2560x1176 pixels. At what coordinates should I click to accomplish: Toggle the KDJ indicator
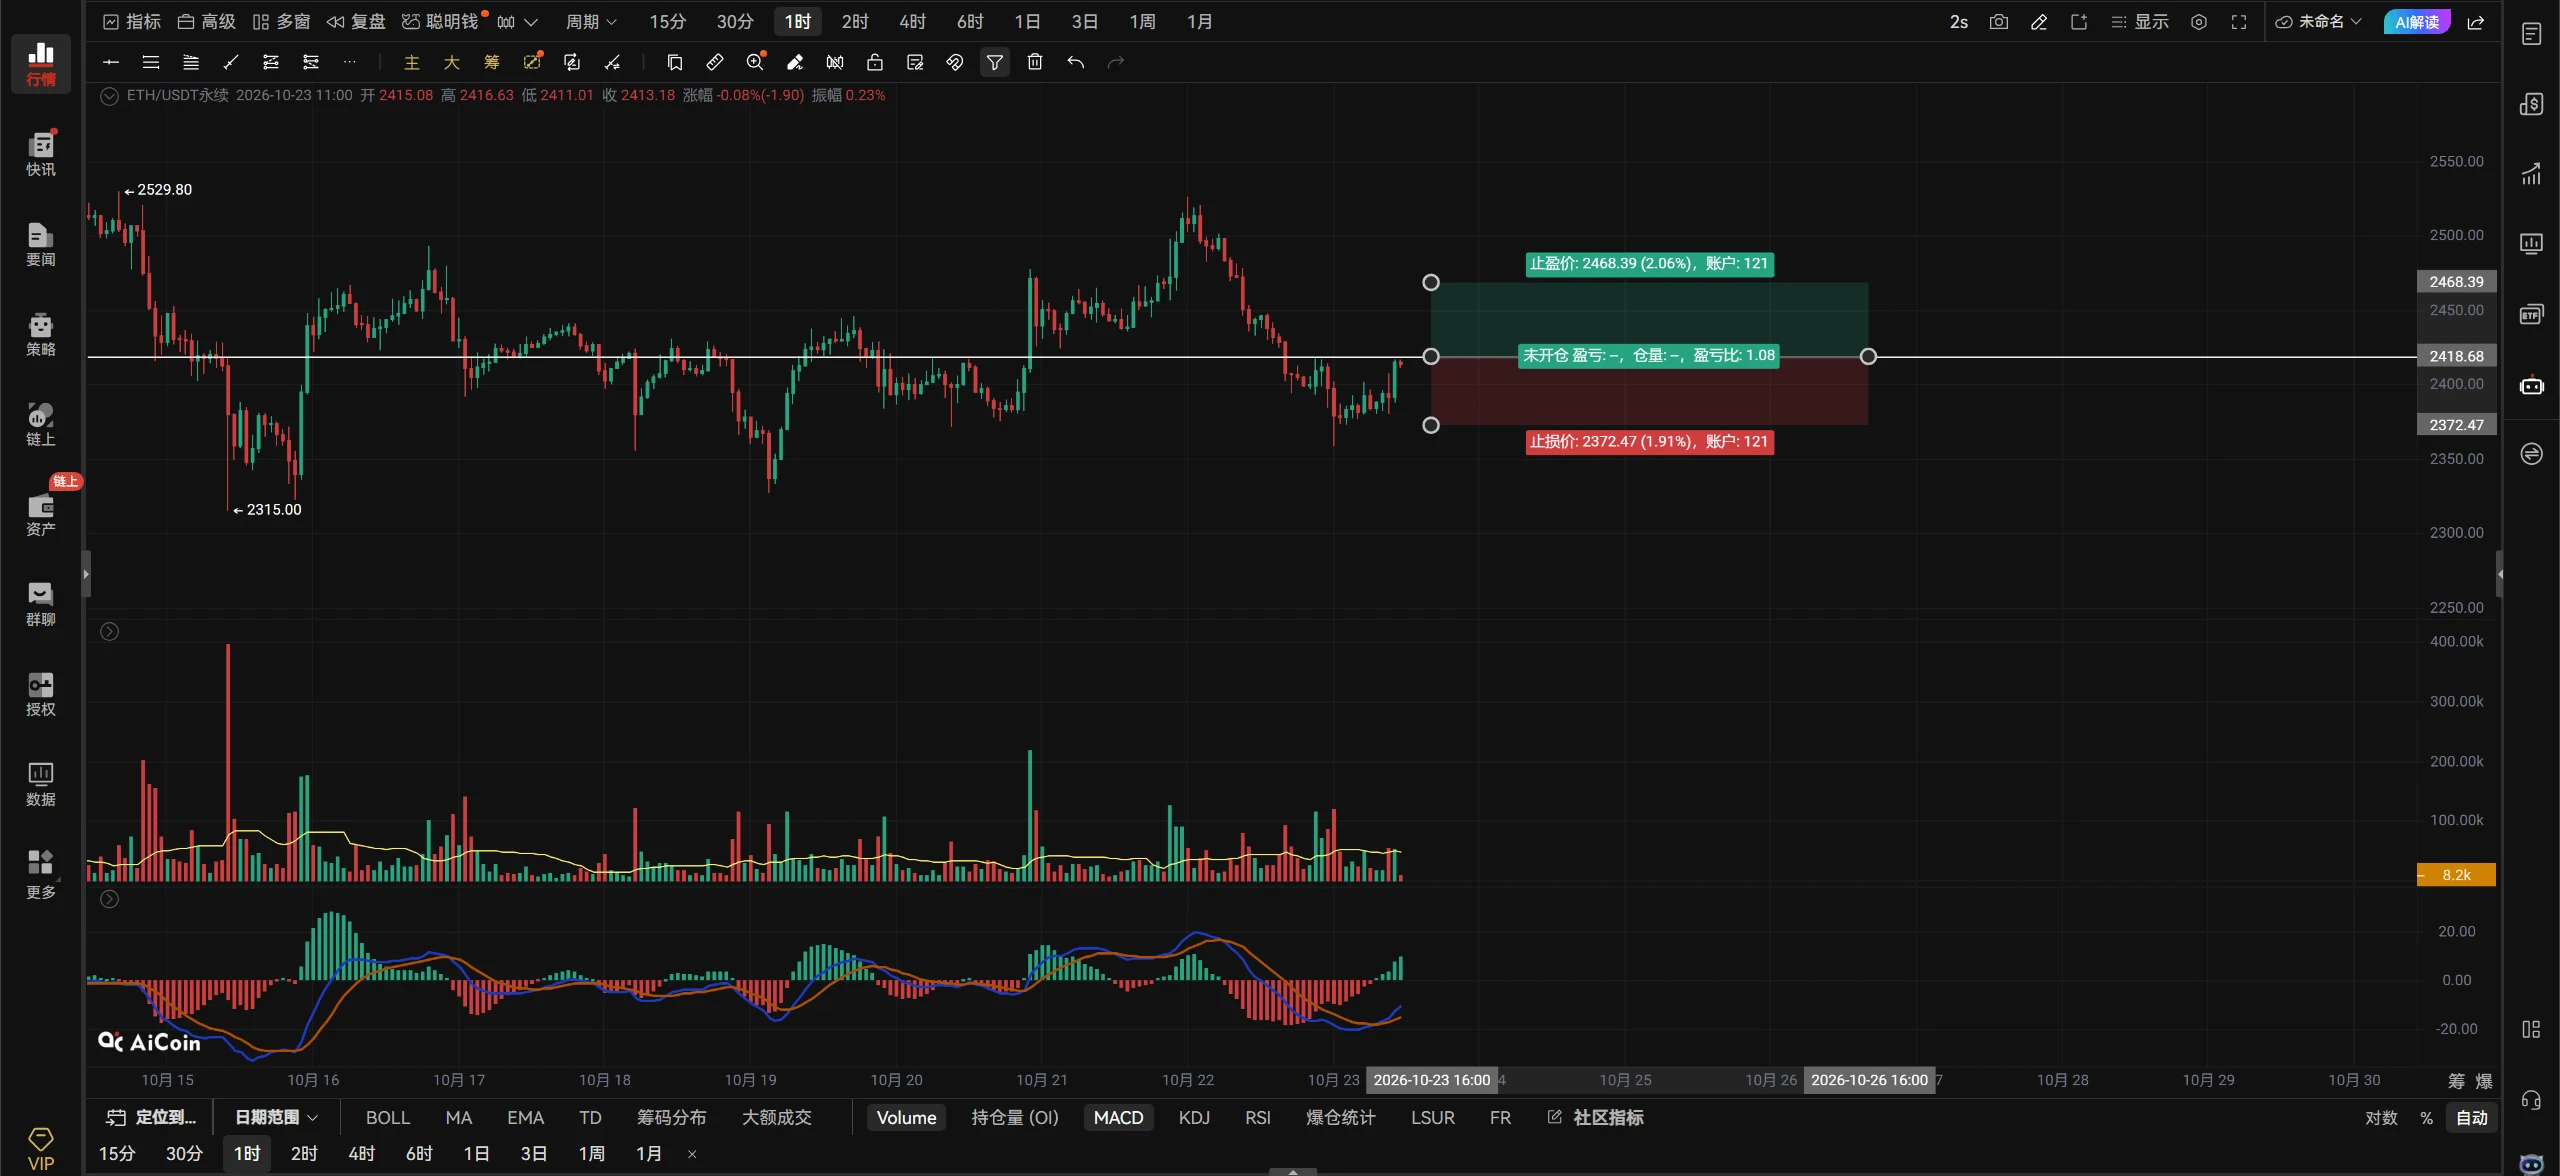[1194, 1117]
